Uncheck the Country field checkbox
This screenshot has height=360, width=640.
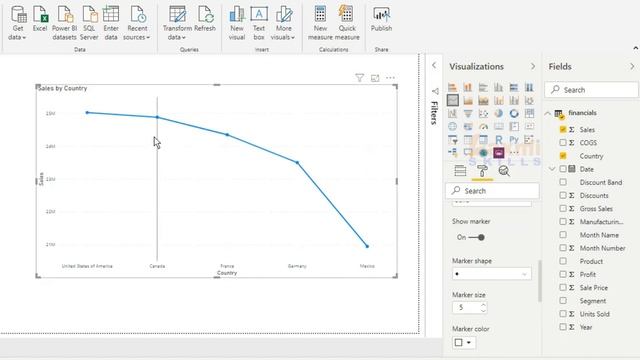point(563,156)
